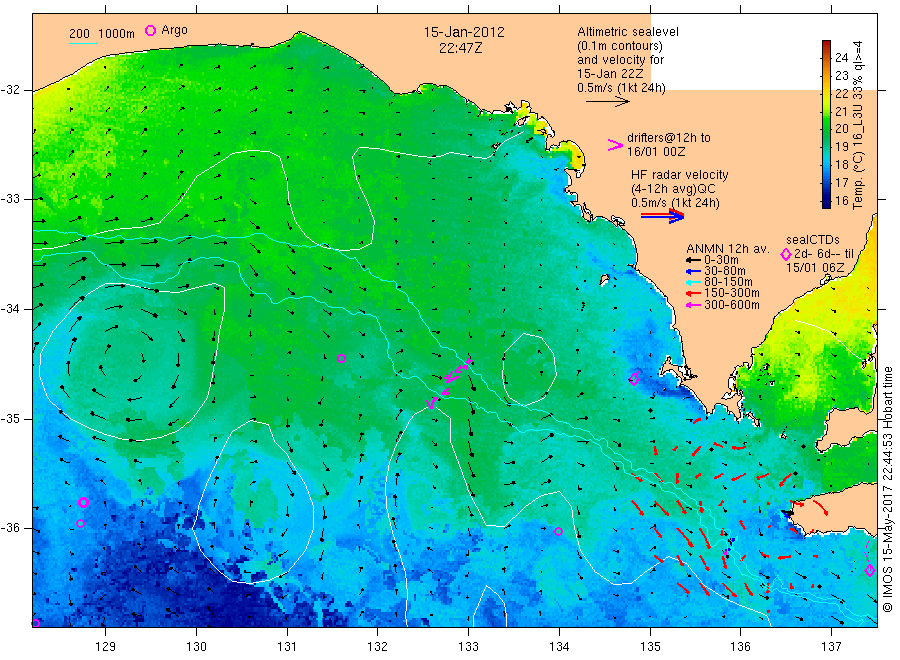Click the '15-Jan-2012' date label
Image resolution: width=900 pixels, height=660 pixels.
click(464, 32)
